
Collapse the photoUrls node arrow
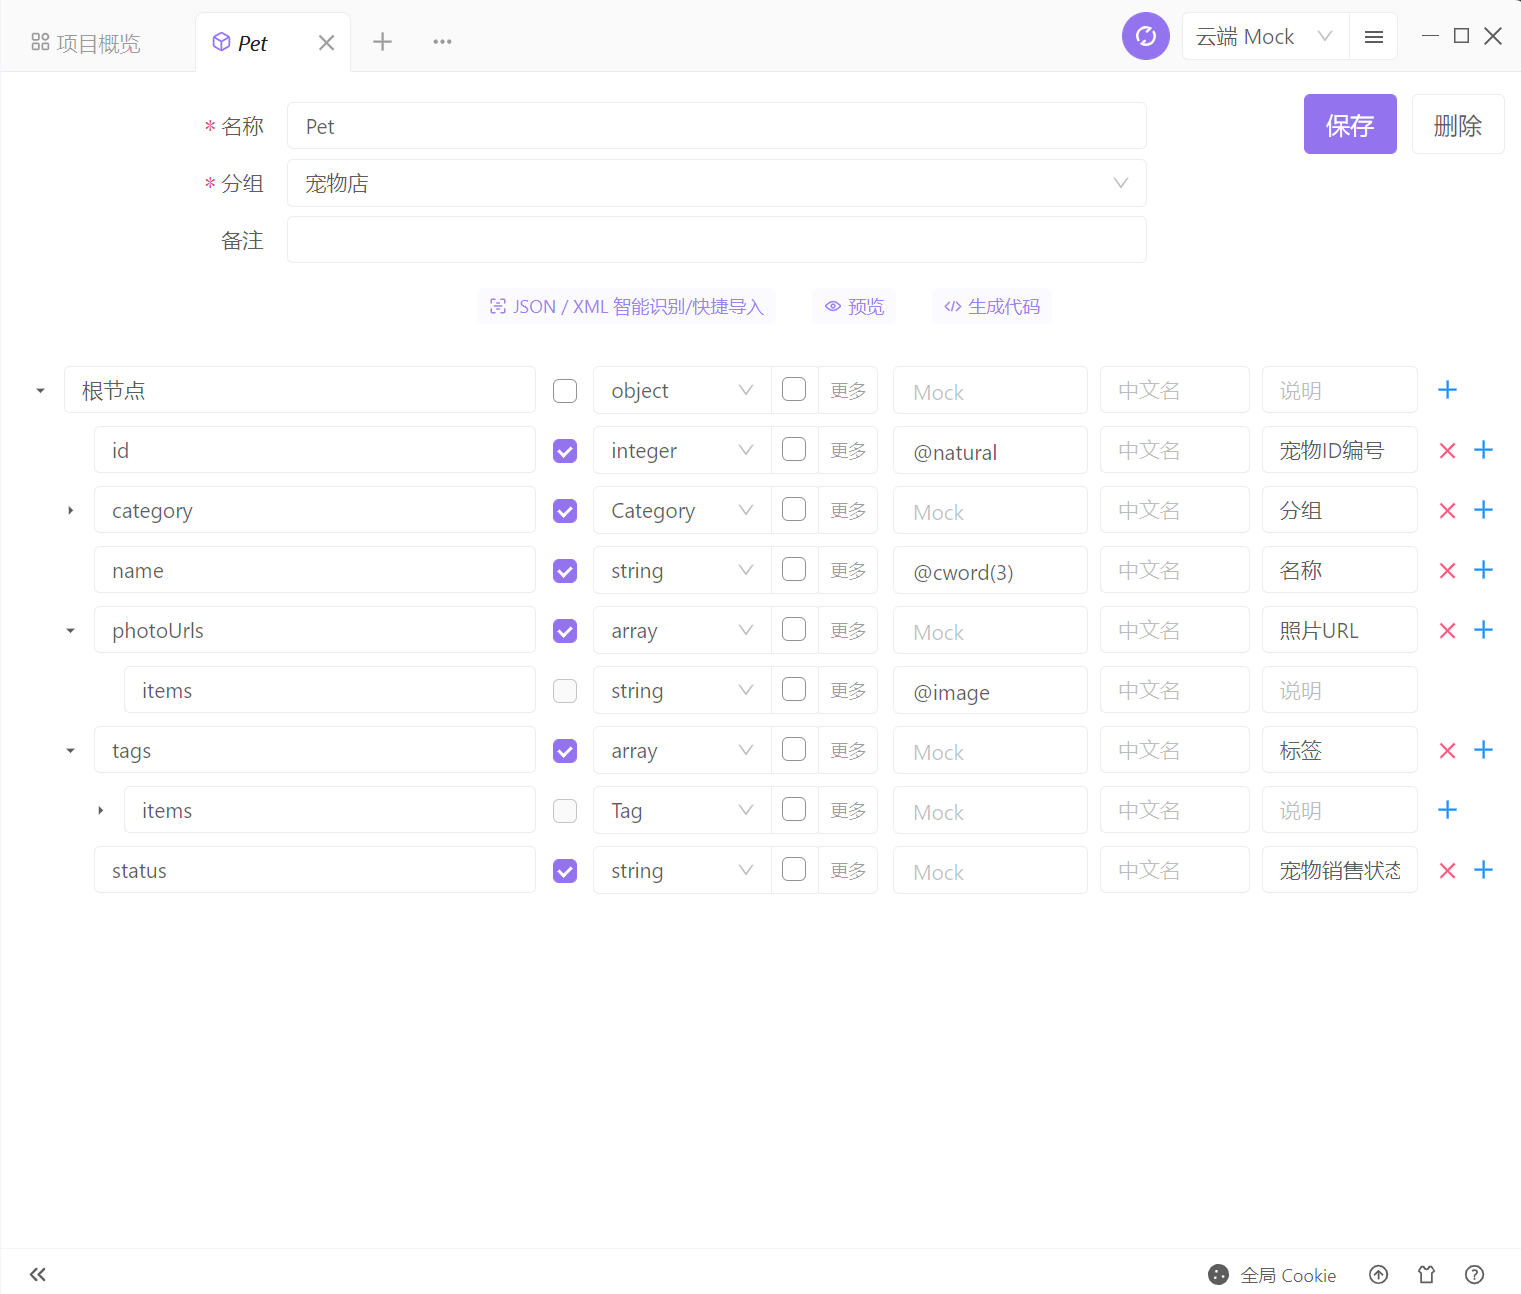point(70,630)
